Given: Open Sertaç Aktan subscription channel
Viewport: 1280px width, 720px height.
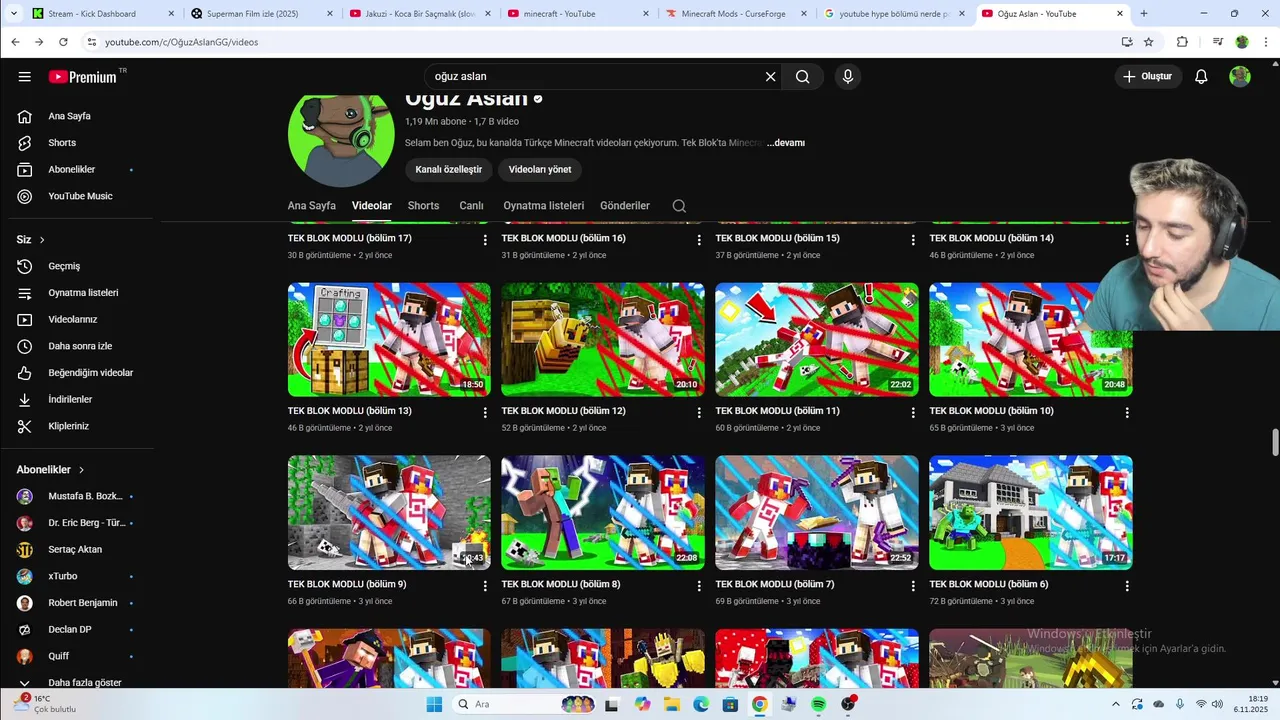Looking at the screenshot, I should [77, 550].
